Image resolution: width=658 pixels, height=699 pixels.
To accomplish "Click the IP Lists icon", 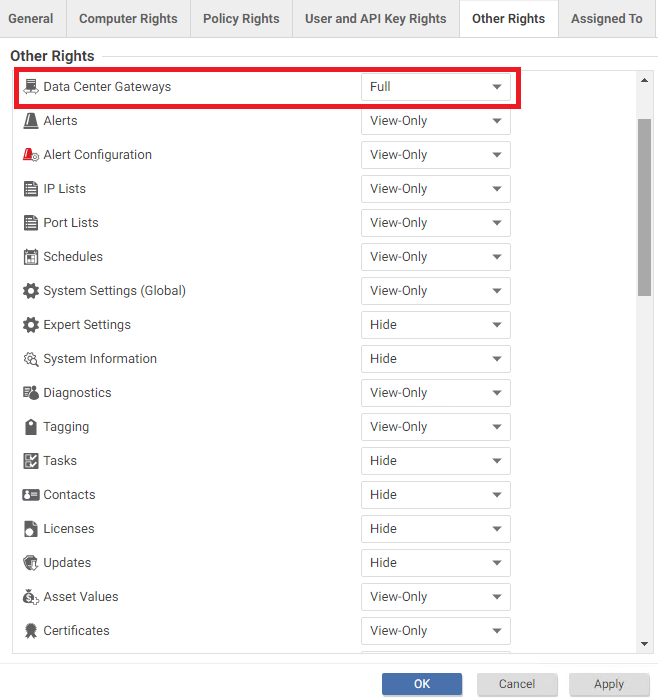I will pos(31,189).
